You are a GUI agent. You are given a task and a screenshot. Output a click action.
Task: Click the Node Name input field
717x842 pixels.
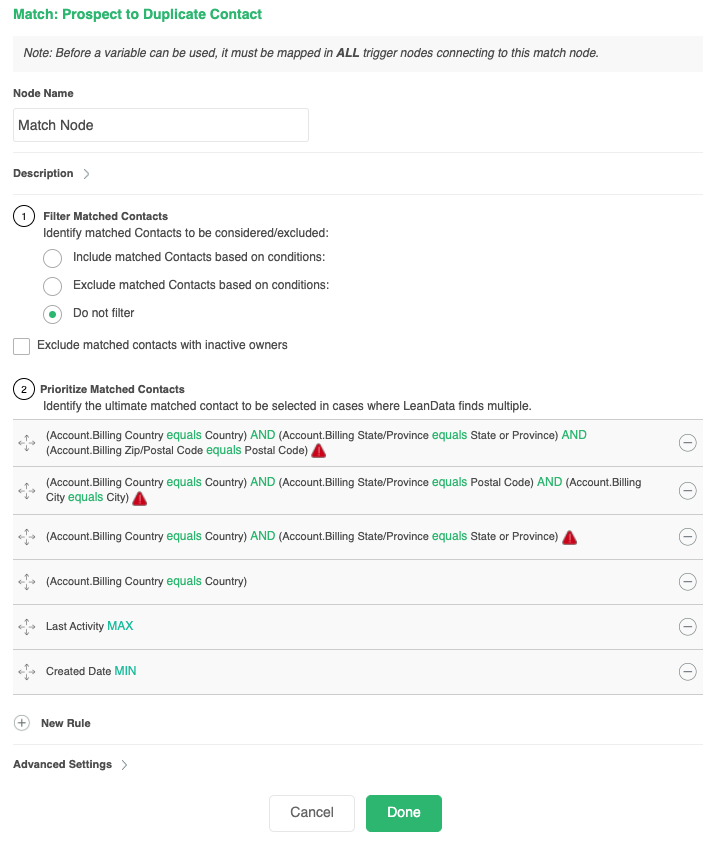(160, 125)
